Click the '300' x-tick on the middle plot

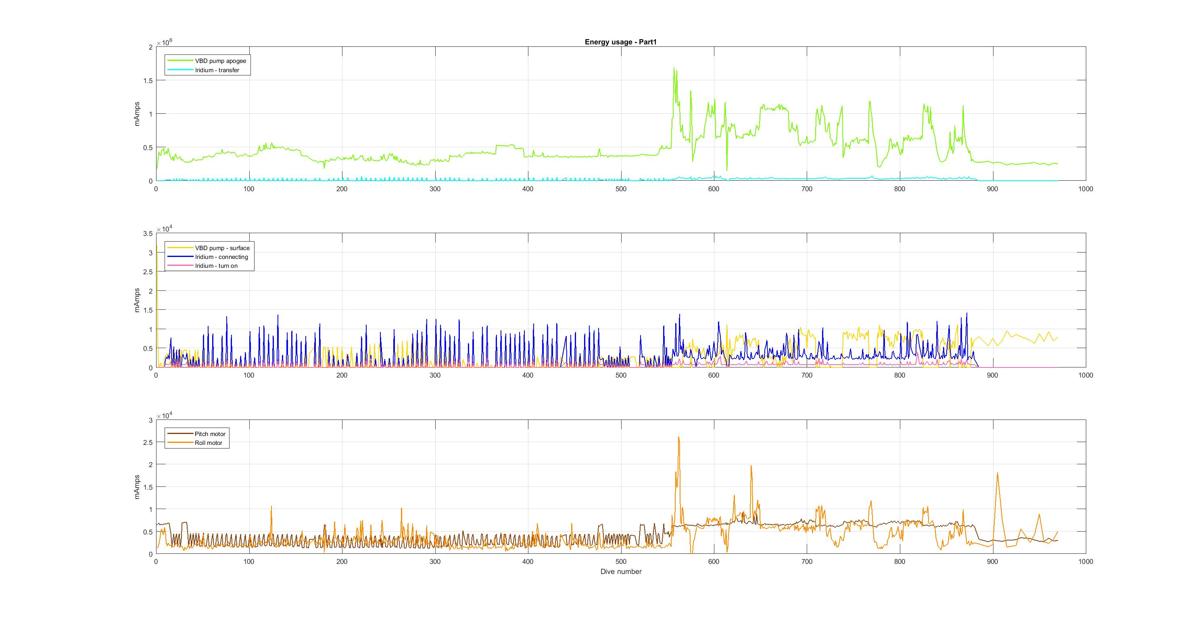point(434,375)
